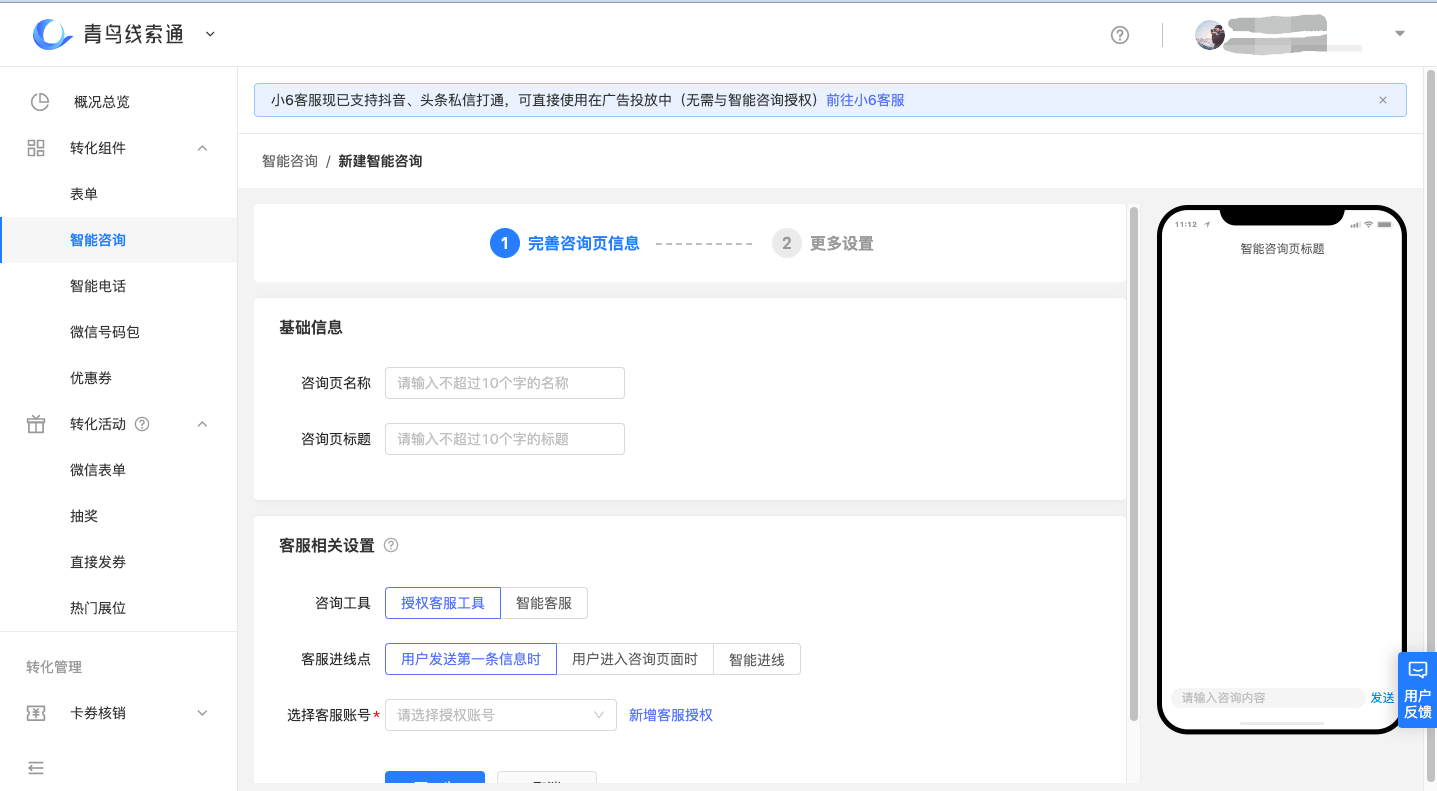Switch 咨询工具 to 智能客服

tap(543, 603)
